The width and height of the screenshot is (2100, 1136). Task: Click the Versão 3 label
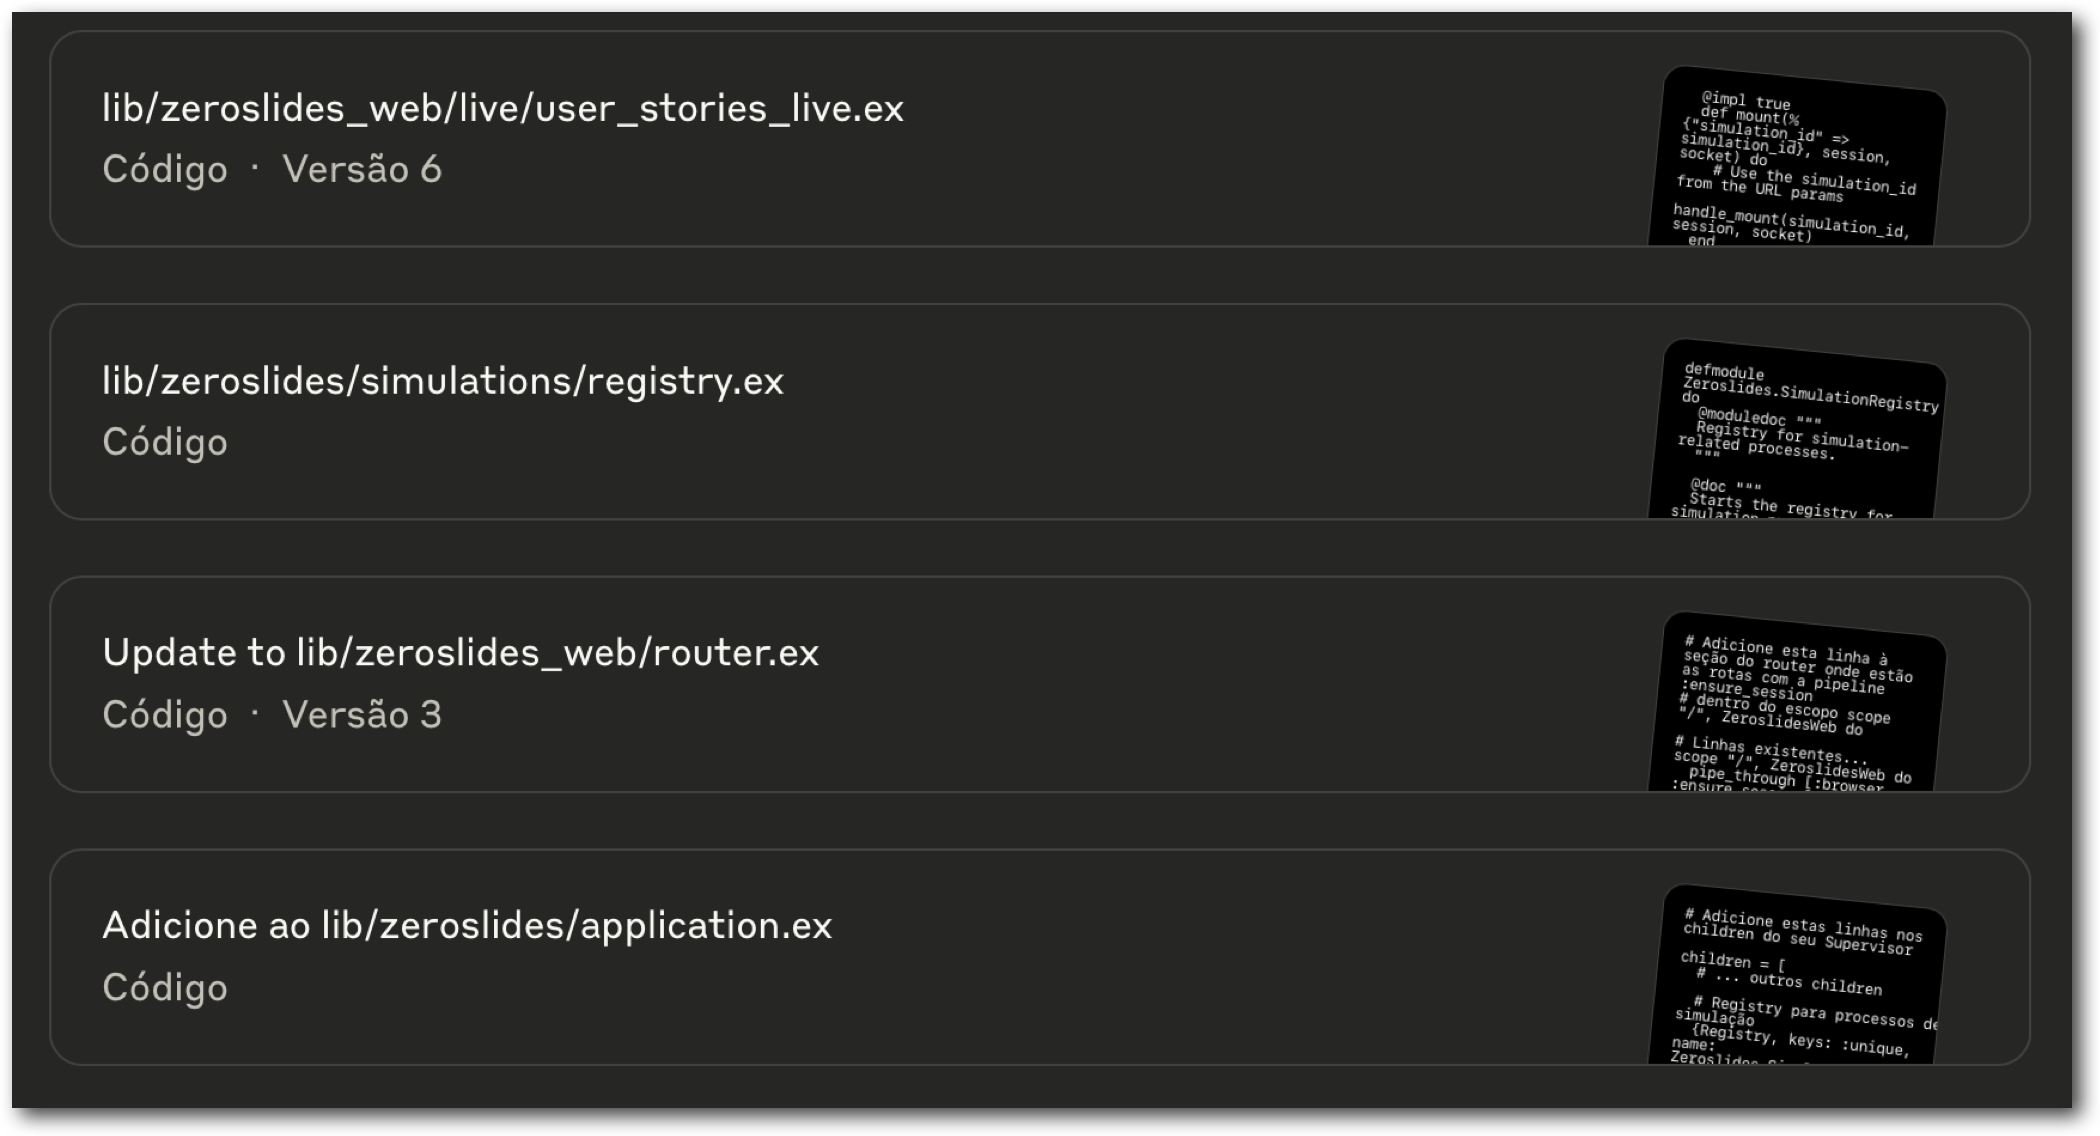tap(362, 715)
